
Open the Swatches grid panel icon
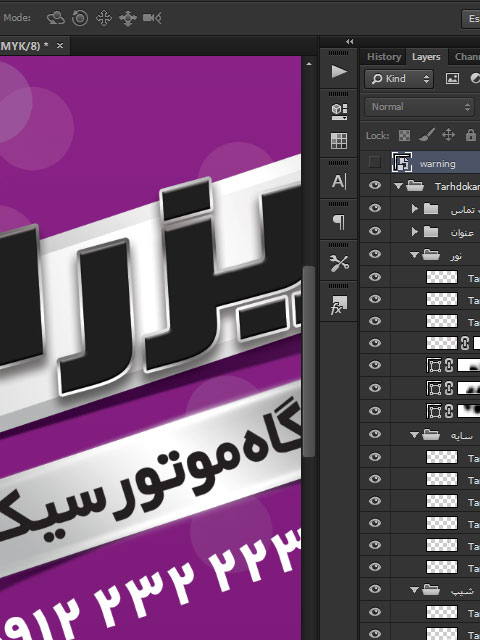pos(339,140)
